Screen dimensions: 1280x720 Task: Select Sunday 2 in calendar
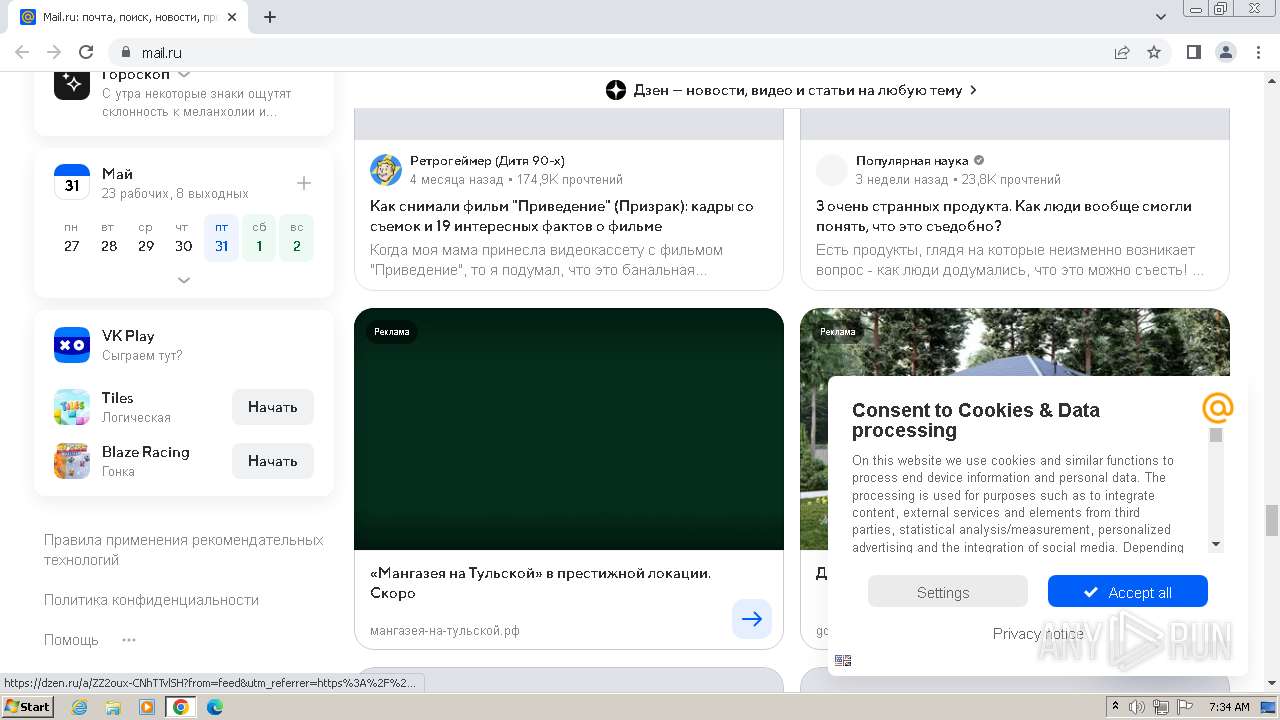(x=297, y=238)
